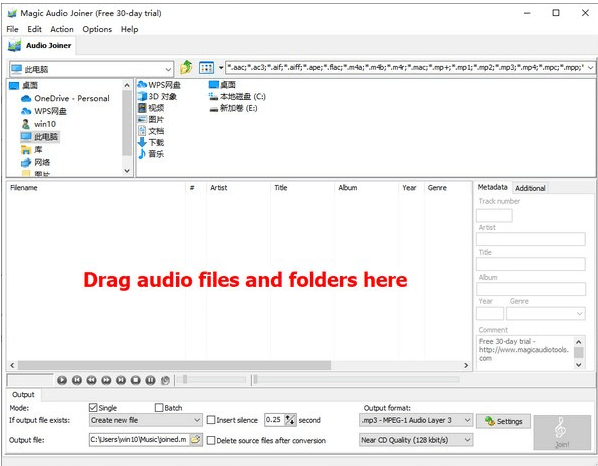Viewport: 598px width, 466px height.
Task: Stop playback with the stop button
Action: point(135,380)
